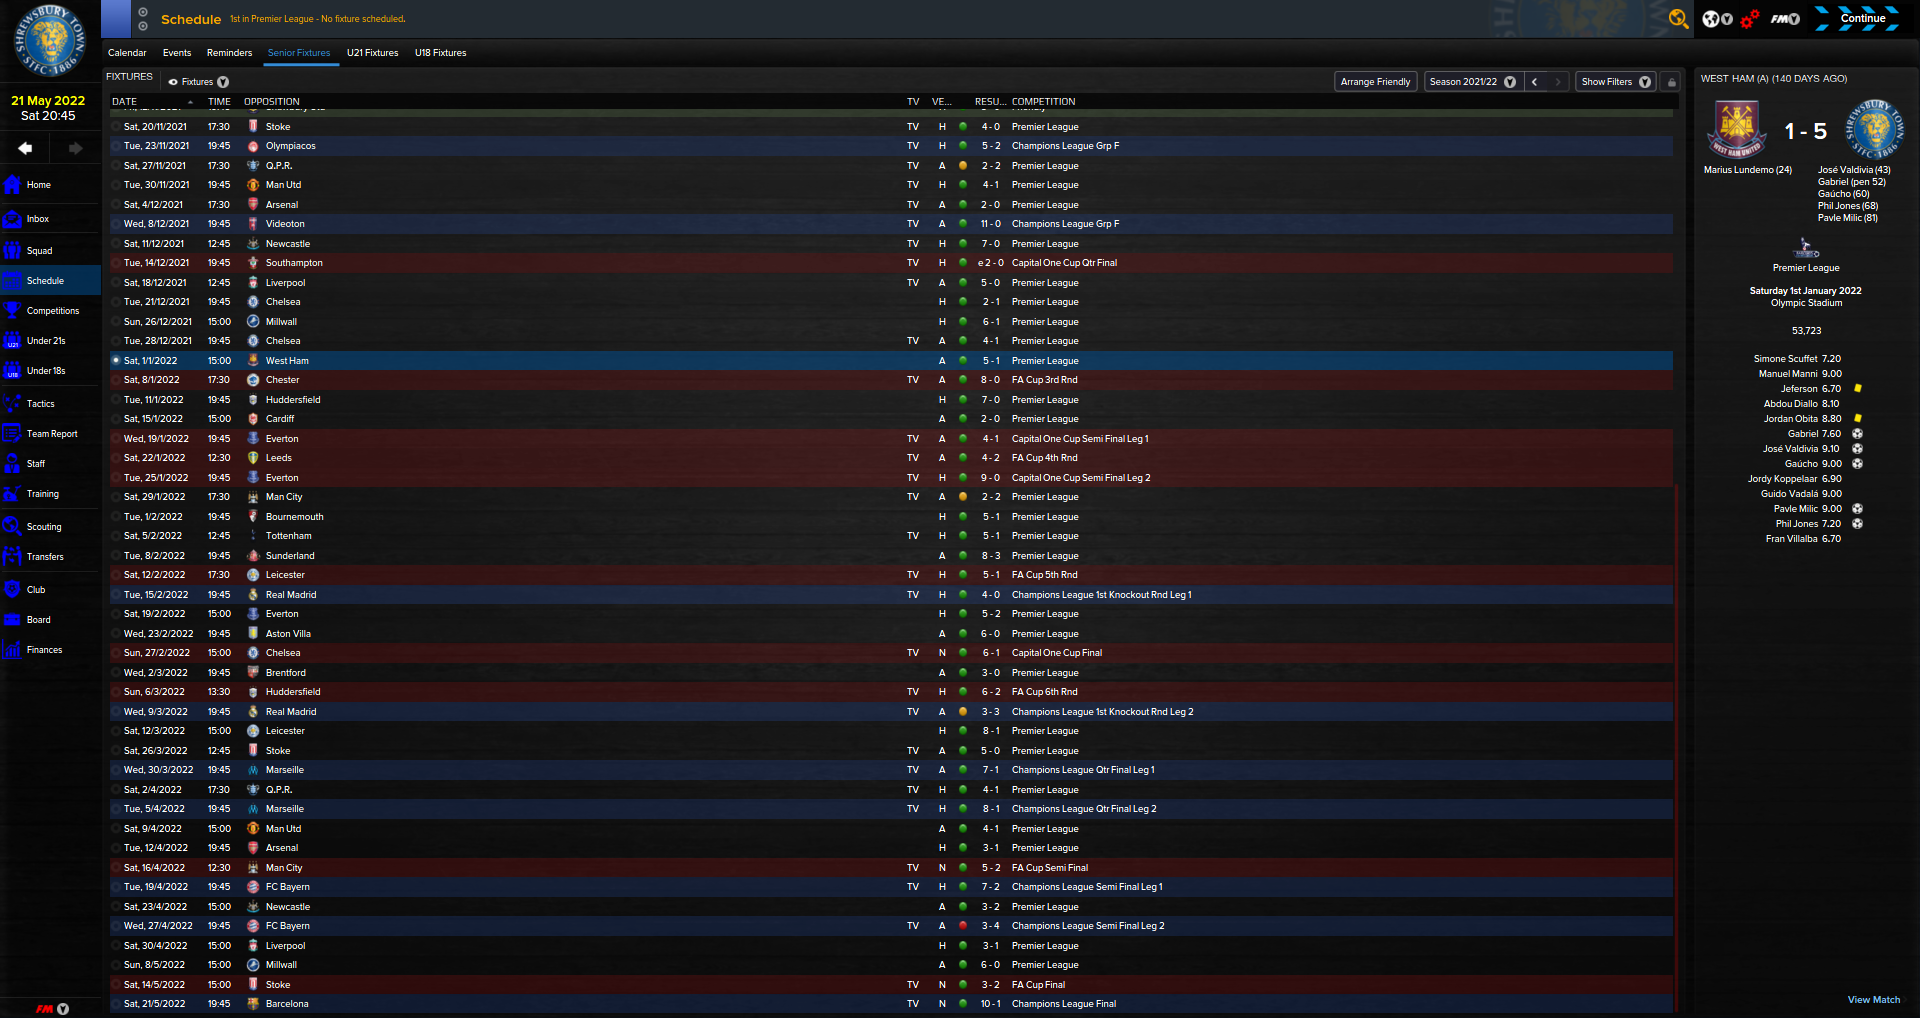
Task: Switch to the Events tab
Action: [177, 53]
